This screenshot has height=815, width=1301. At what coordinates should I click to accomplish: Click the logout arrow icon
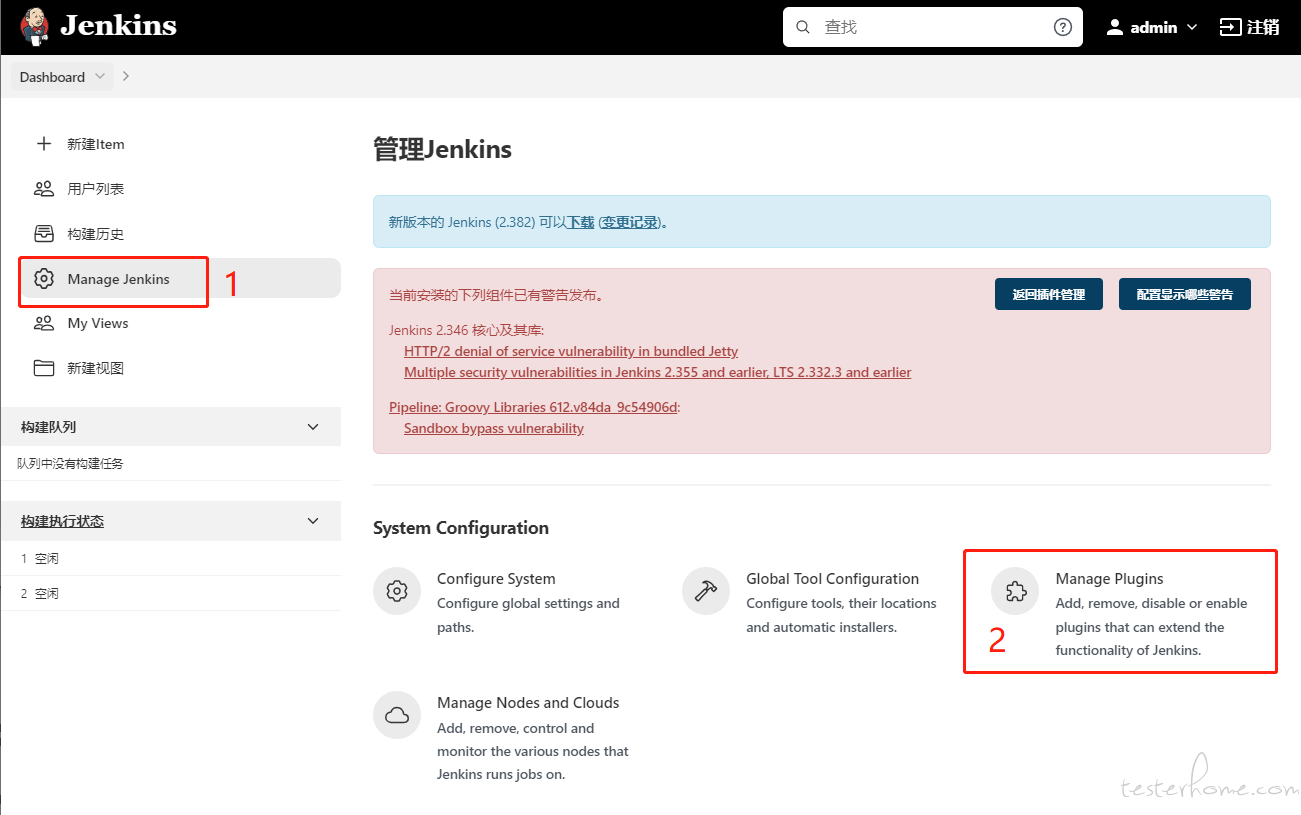click(1230, 27)
